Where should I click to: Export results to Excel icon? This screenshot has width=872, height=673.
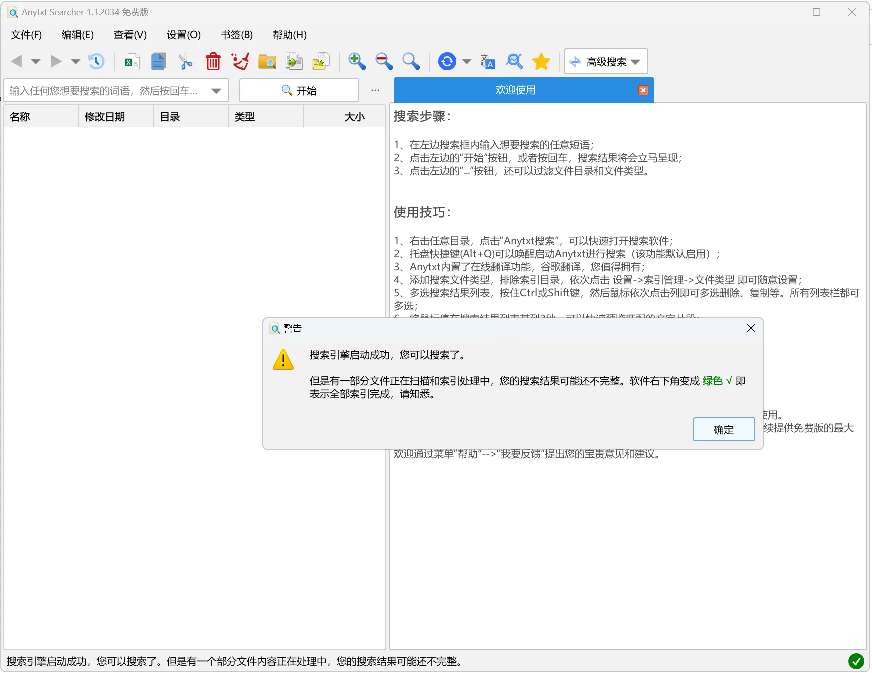[x=132, y=61]
